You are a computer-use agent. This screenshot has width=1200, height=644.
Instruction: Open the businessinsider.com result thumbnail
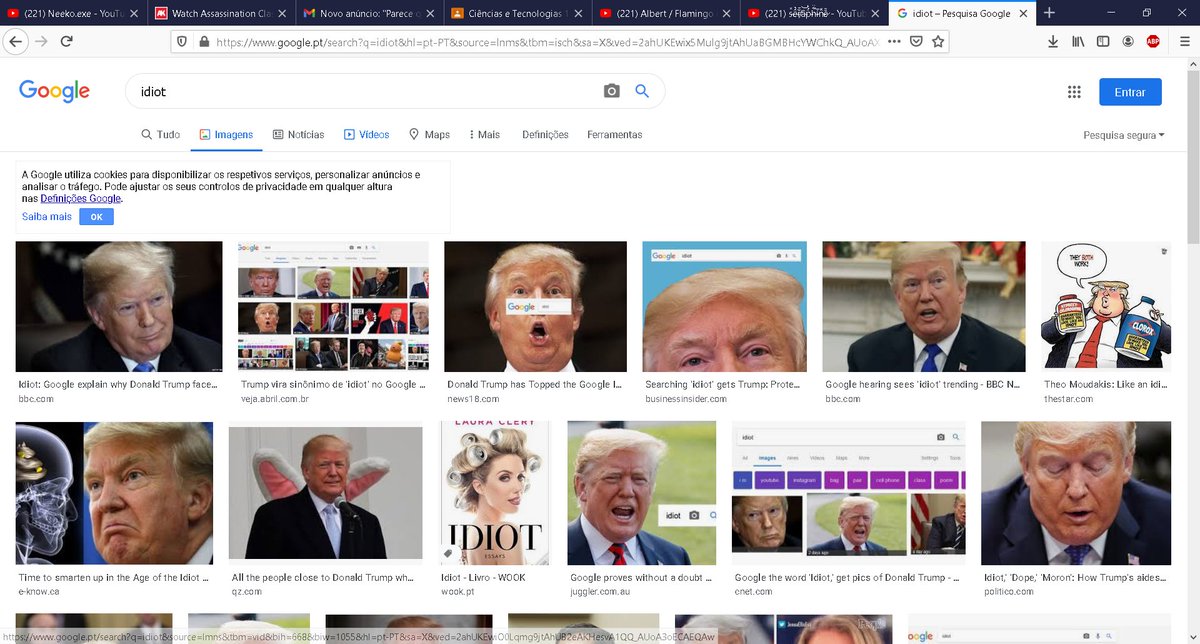(x=724, y=307)
